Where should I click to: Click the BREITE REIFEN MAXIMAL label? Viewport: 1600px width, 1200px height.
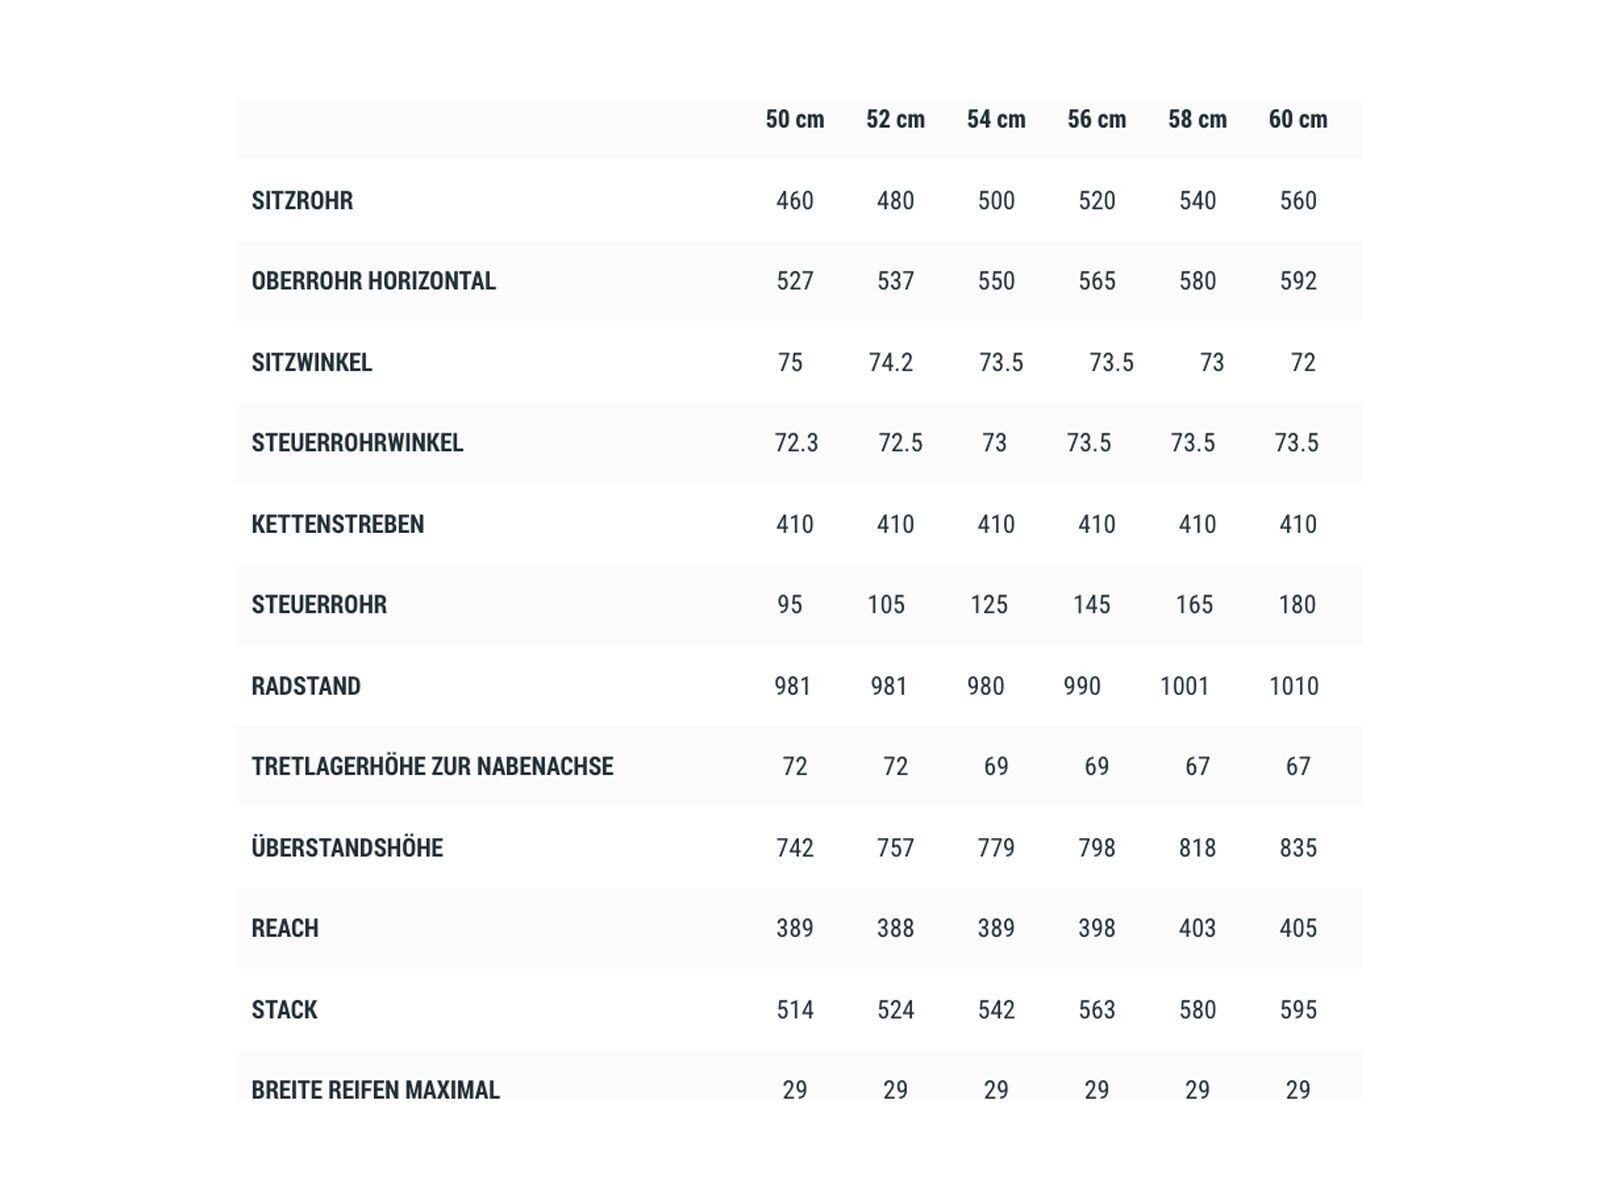coord(375,1090)
